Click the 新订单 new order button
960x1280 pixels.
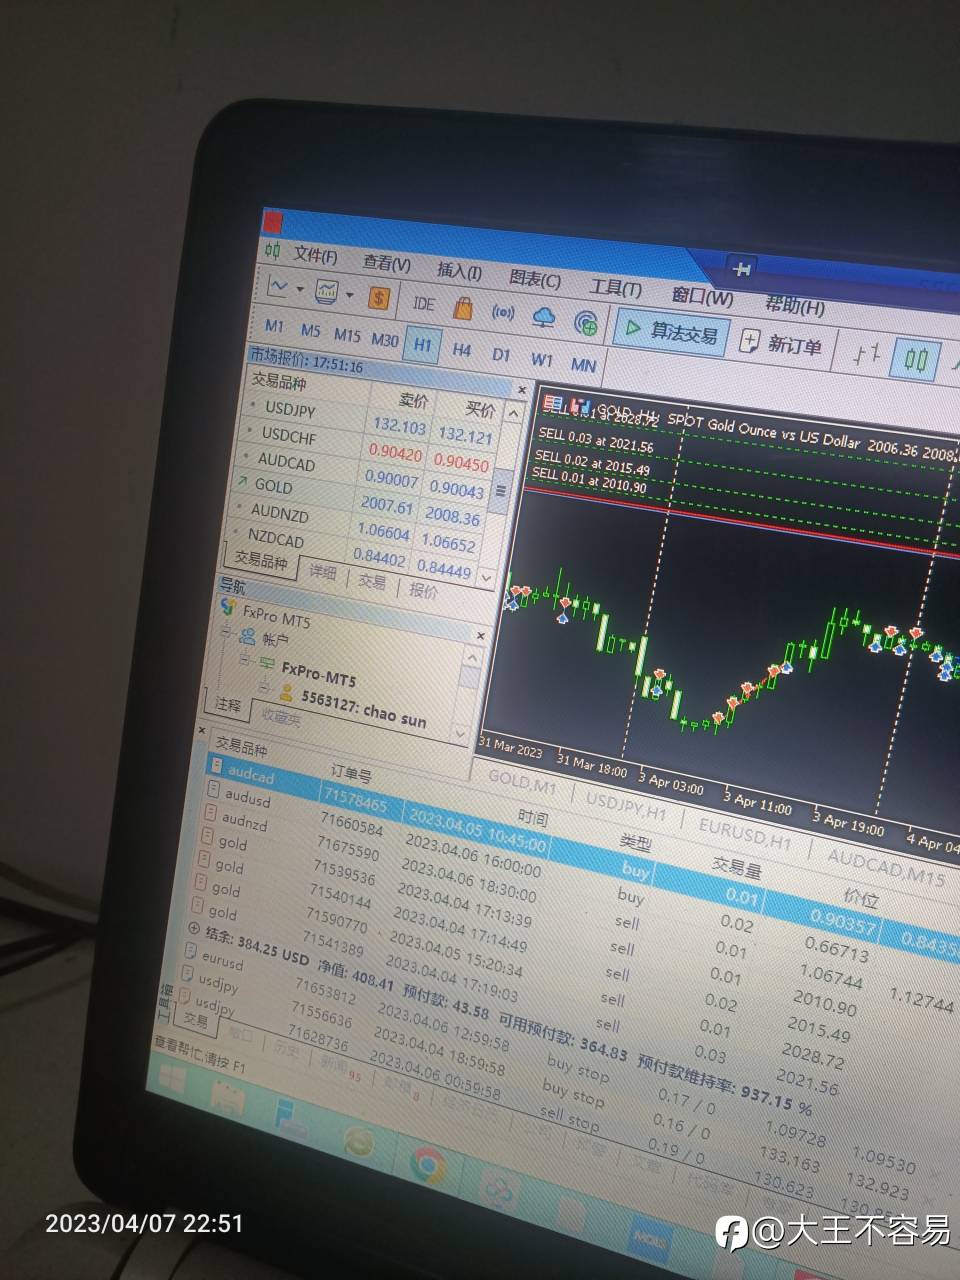pyautogui.click(x=781, y=344)
